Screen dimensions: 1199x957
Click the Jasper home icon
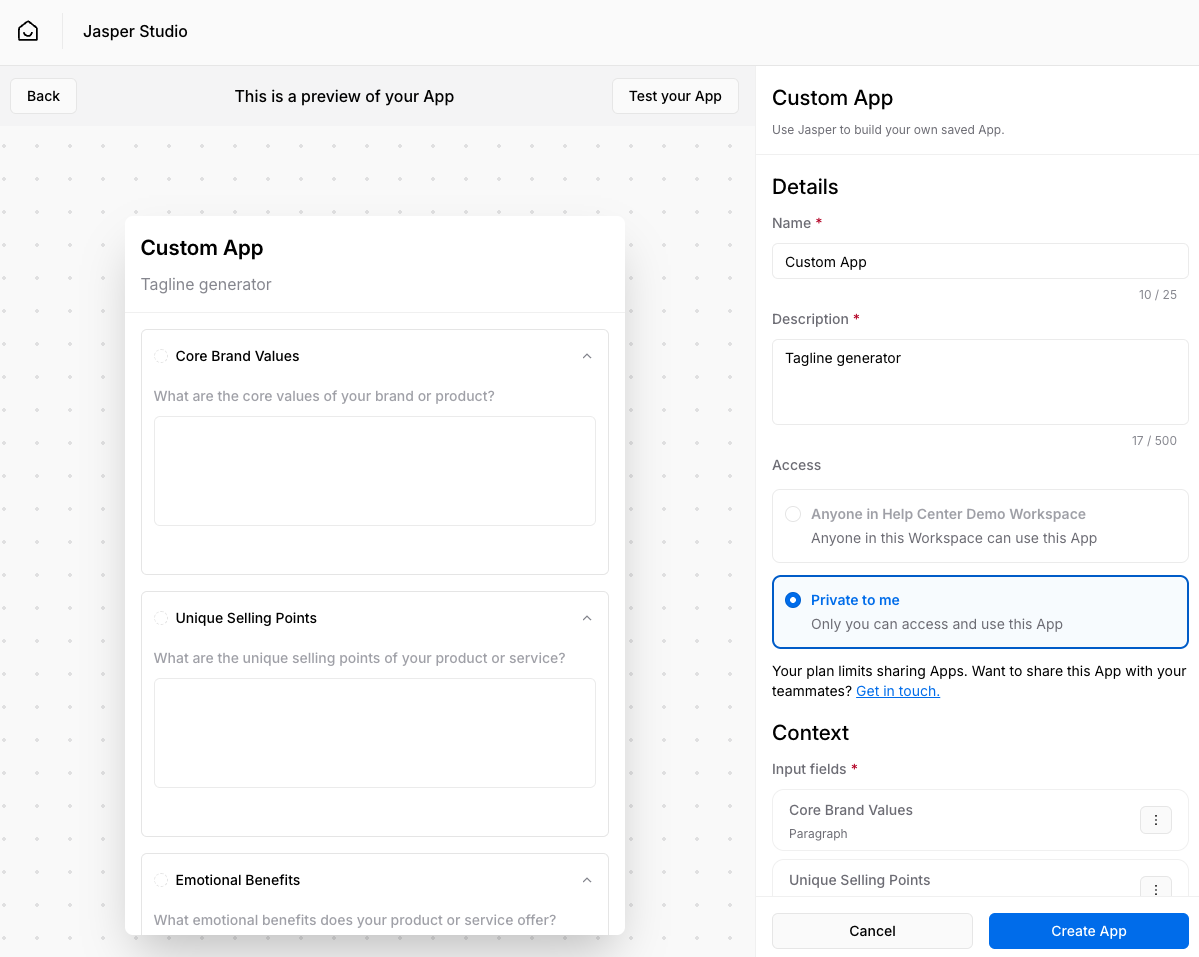(x=28, y=32)
